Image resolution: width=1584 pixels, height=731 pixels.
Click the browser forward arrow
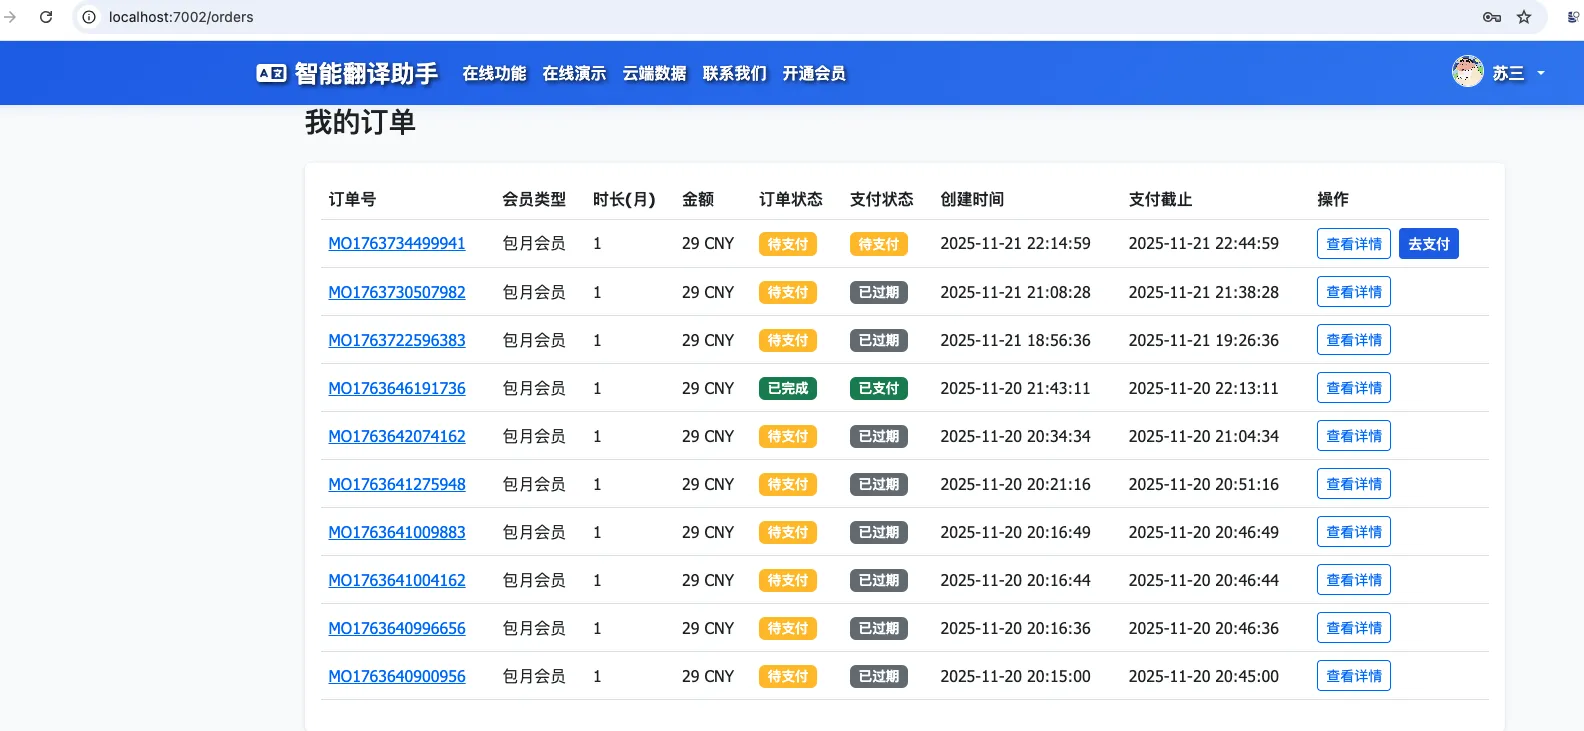pyautogui.click(x=11, y=17)
